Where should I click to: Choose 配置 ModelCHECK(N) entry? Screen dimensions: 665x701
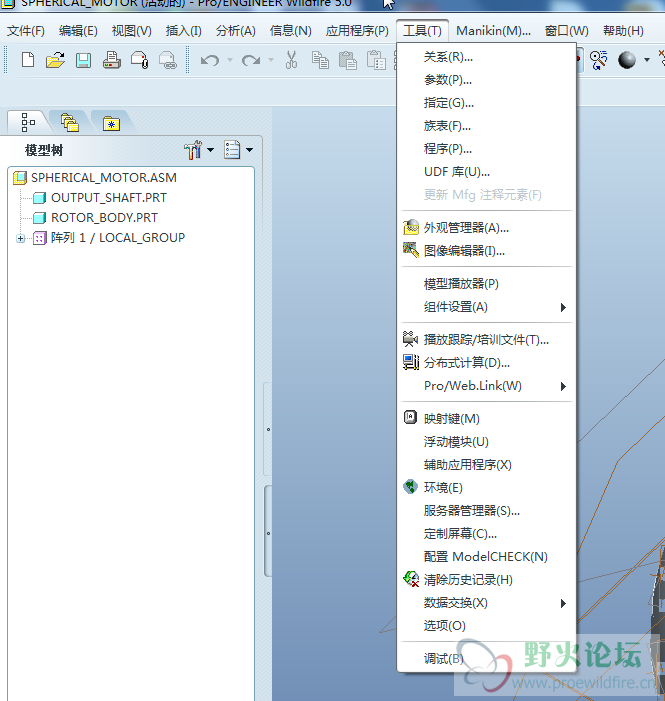pyautogui.click(x=487, y=557)
